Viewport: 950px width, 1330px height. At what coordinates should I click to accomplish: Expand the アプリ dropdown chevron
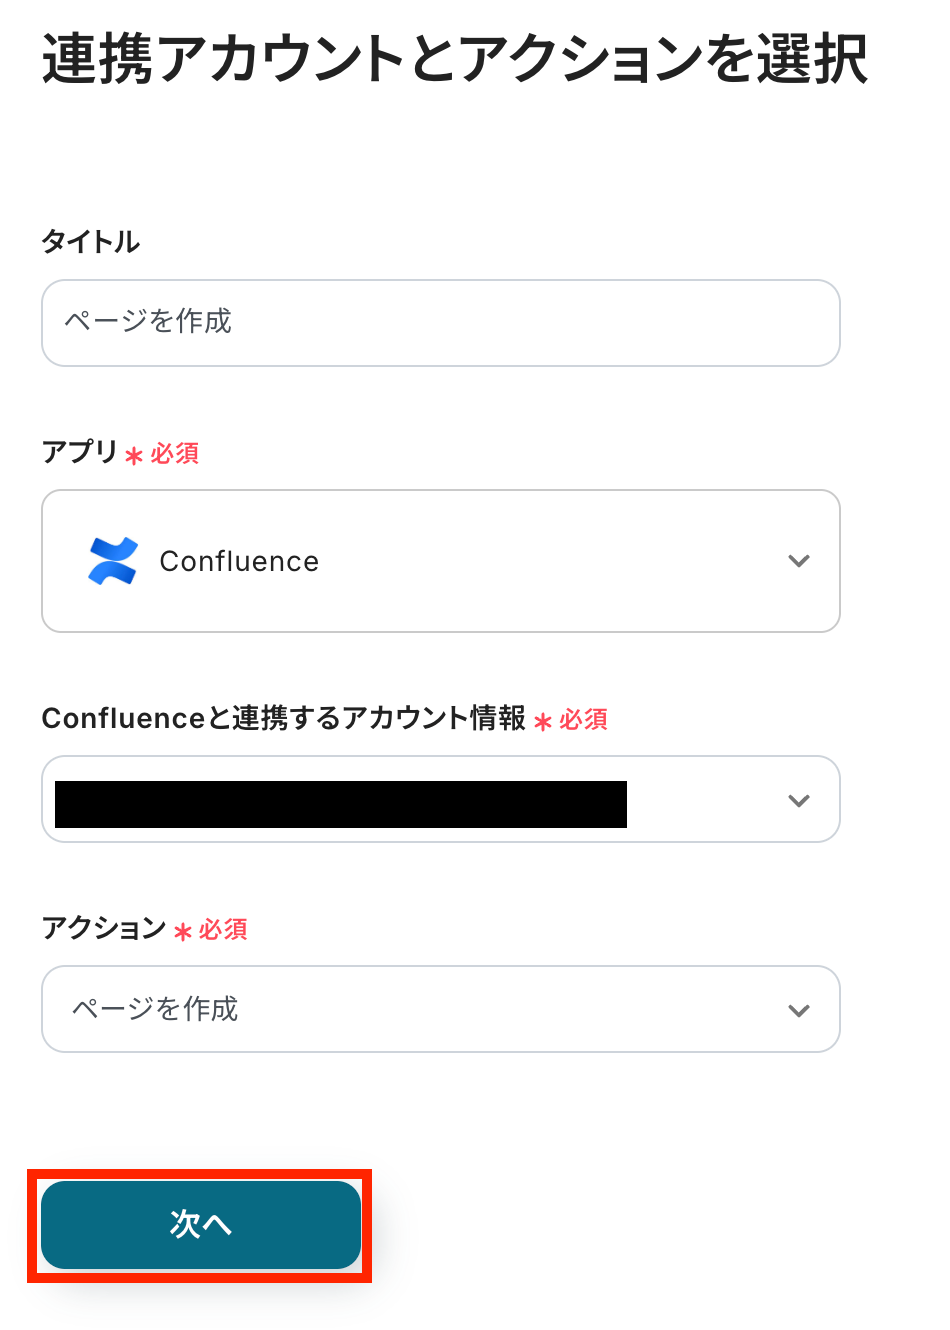[x=798, y=561]
